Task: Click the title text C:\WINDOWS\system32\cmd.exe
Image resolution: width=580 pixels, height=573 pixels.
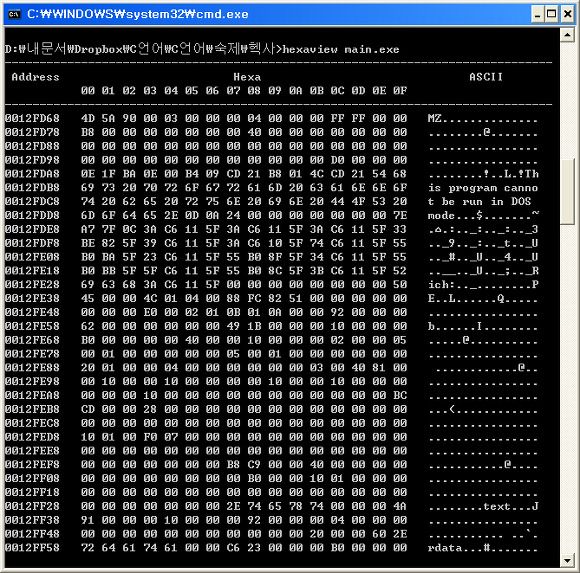Action: click(138, 14)
